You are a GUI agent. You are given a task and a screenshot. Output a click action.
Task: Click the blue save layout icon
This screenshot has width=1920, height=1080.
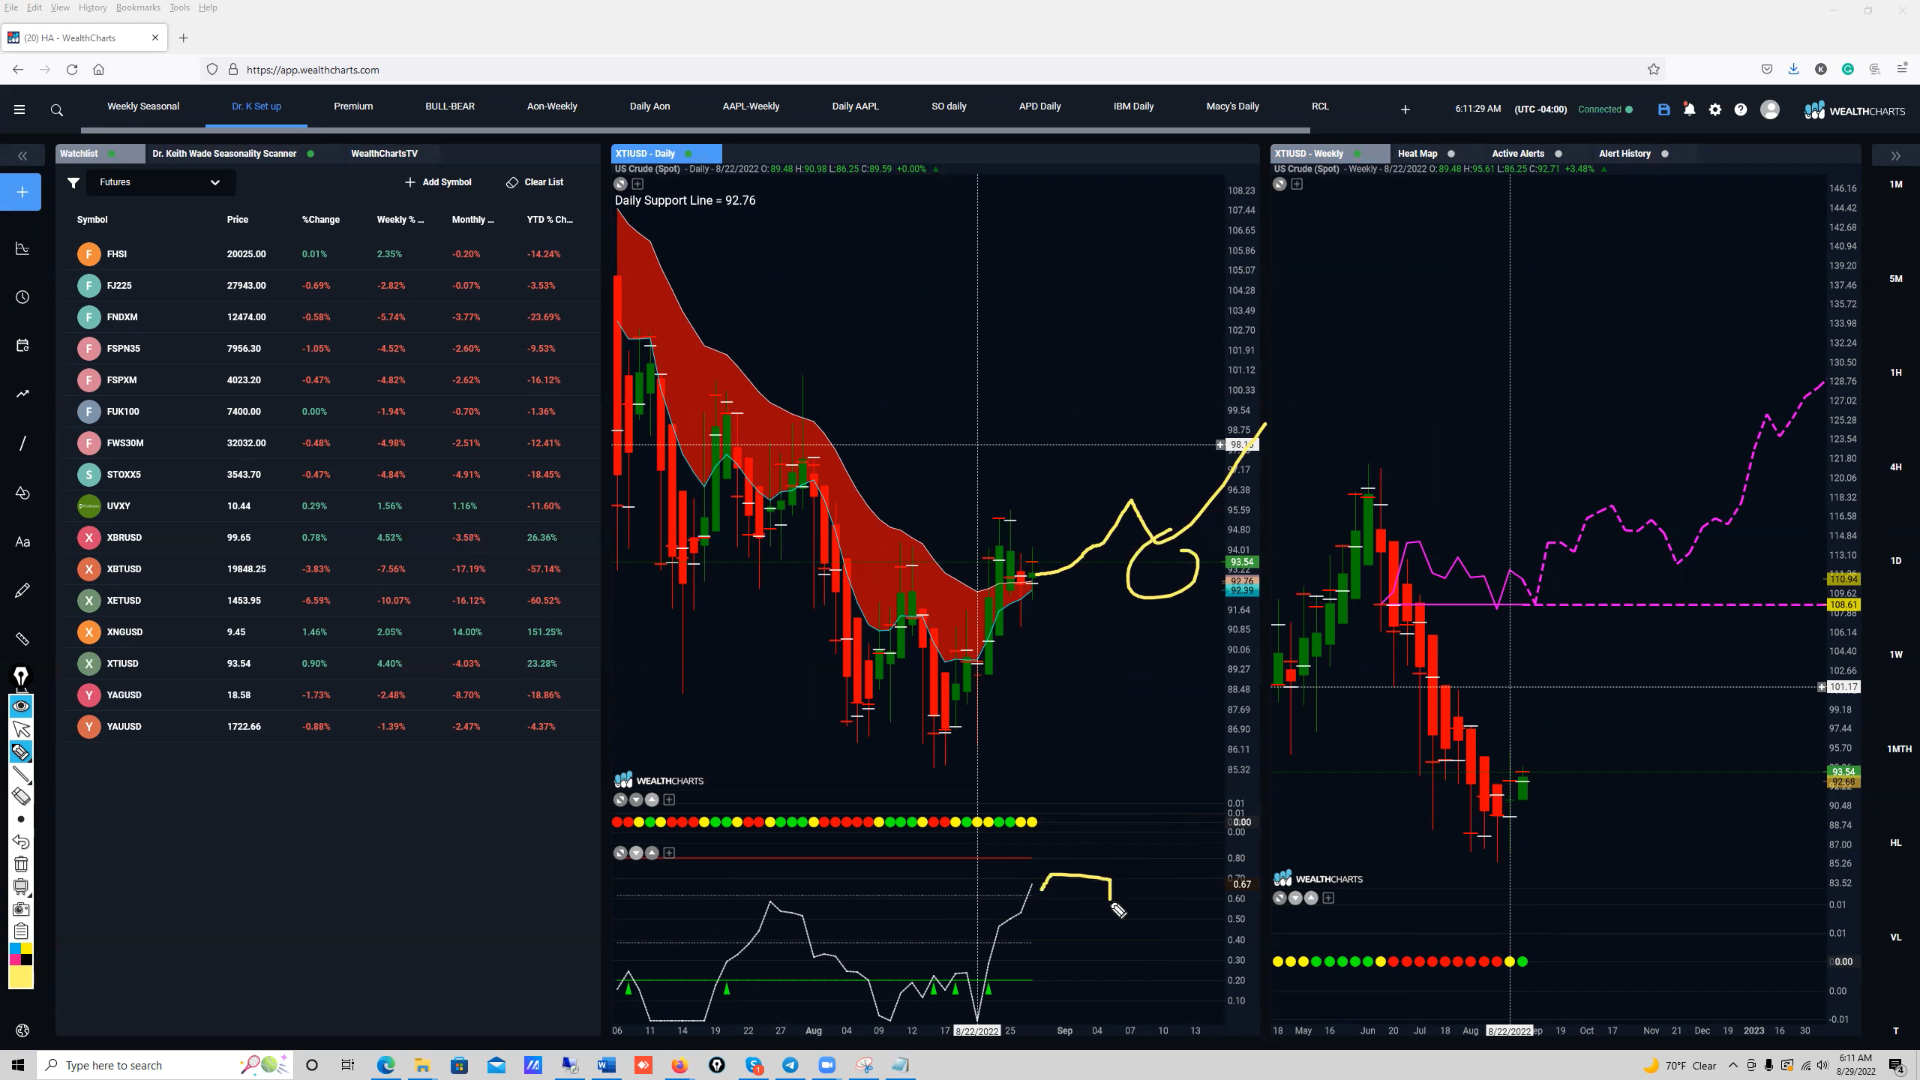[1664, 110]
